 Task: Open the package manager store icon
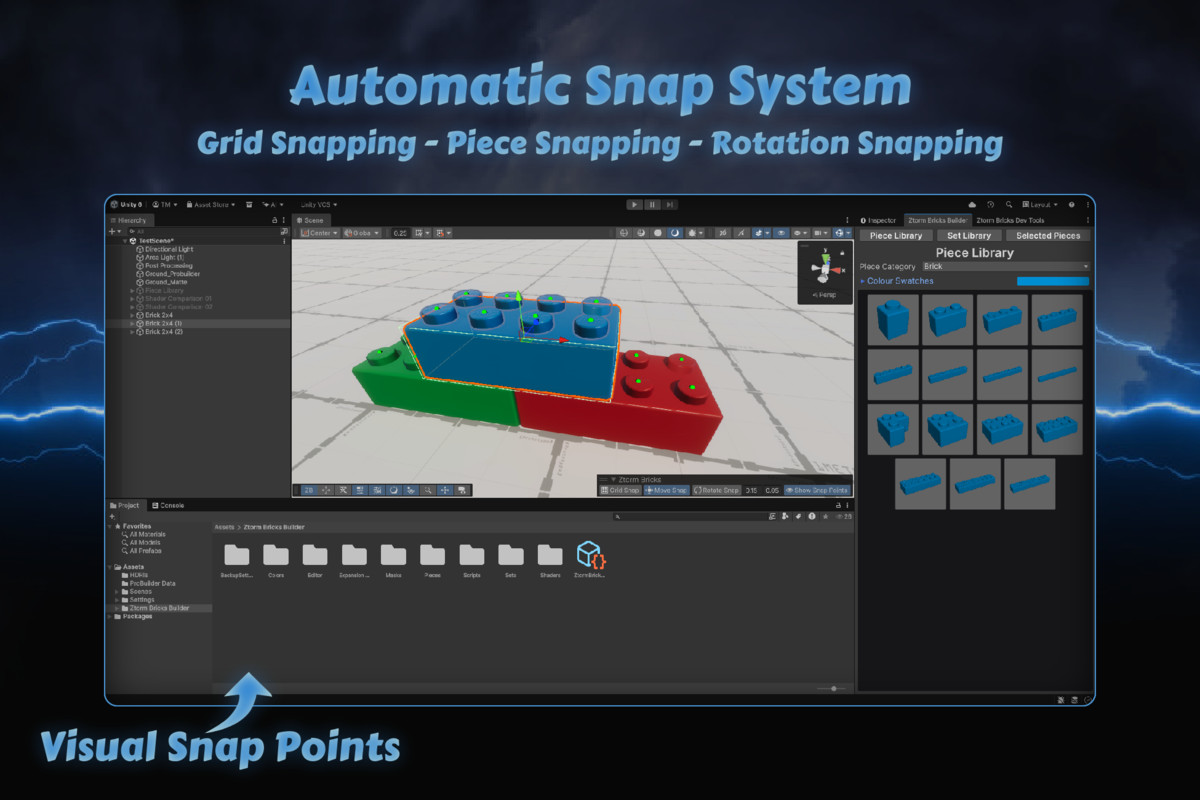(x=251, y=204)
